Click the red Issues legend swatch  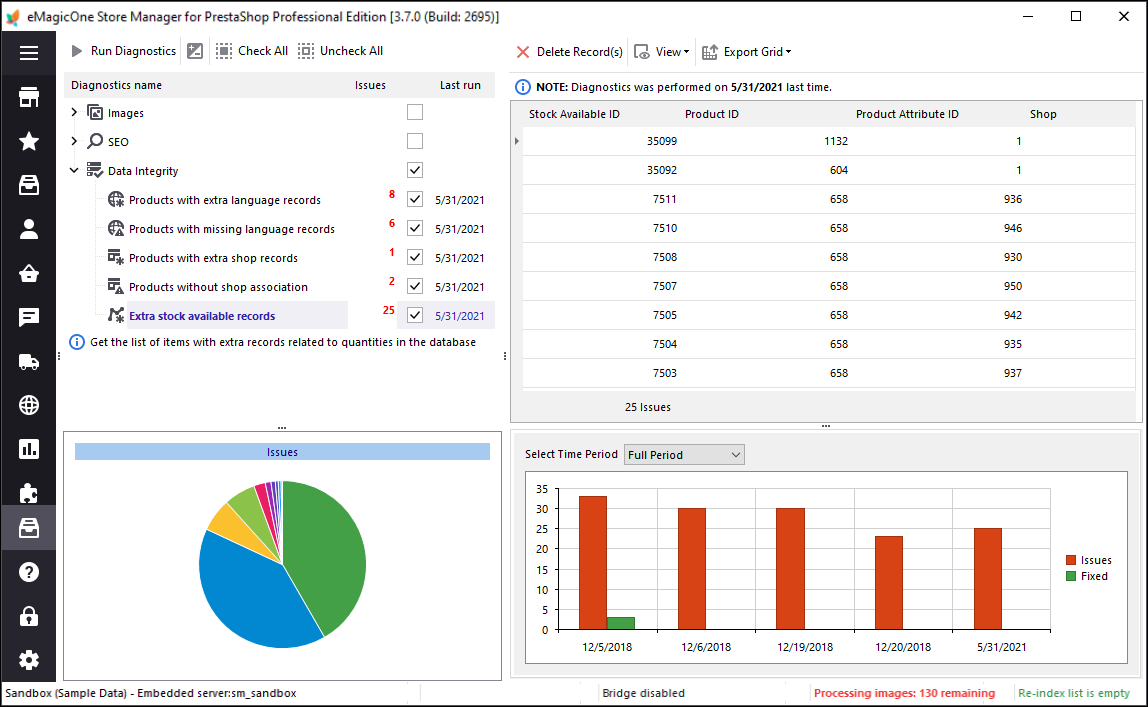(x=1071, y=560)
